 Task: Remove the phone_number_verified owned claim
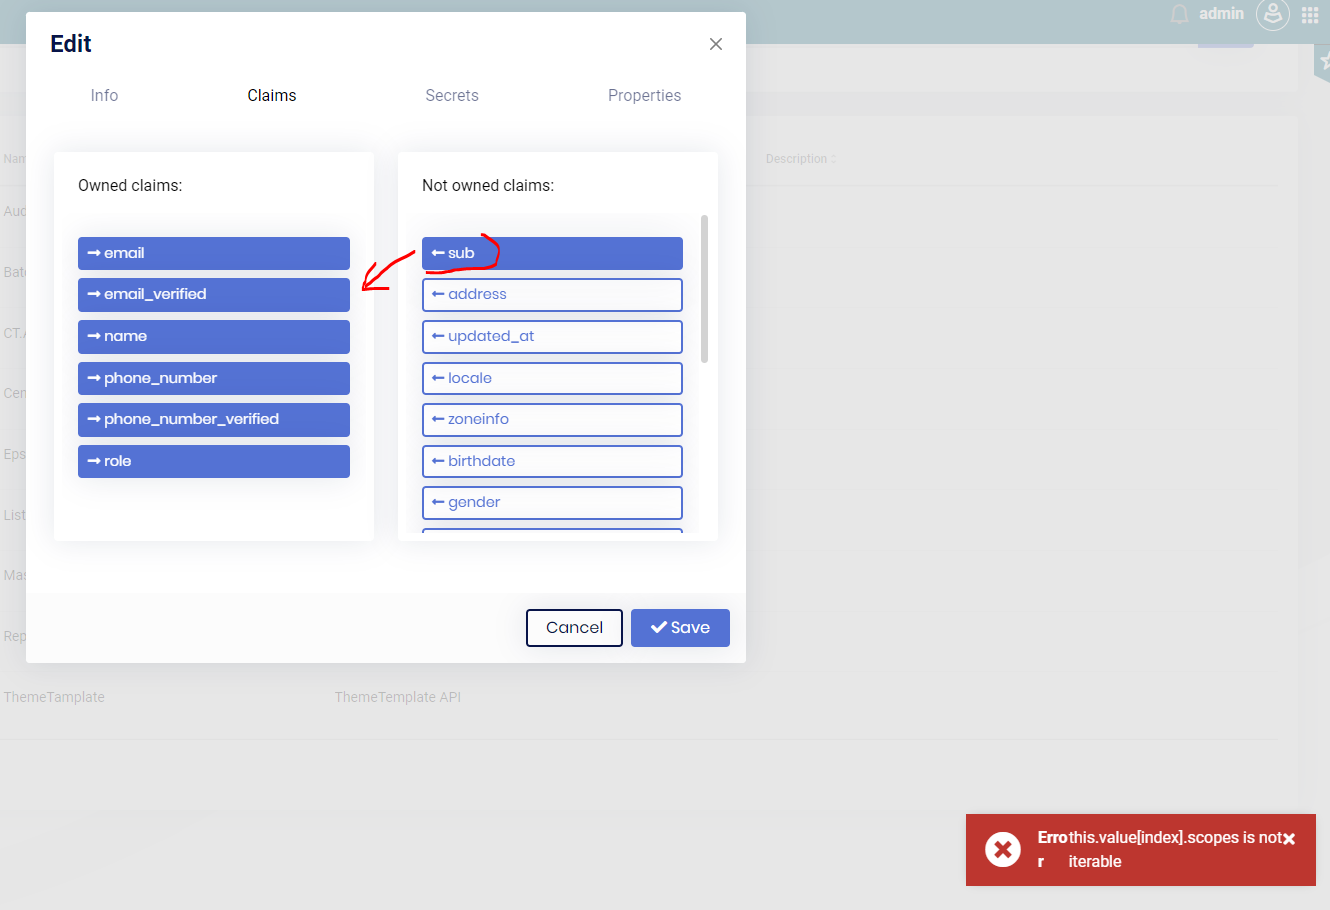click(214, 420)
